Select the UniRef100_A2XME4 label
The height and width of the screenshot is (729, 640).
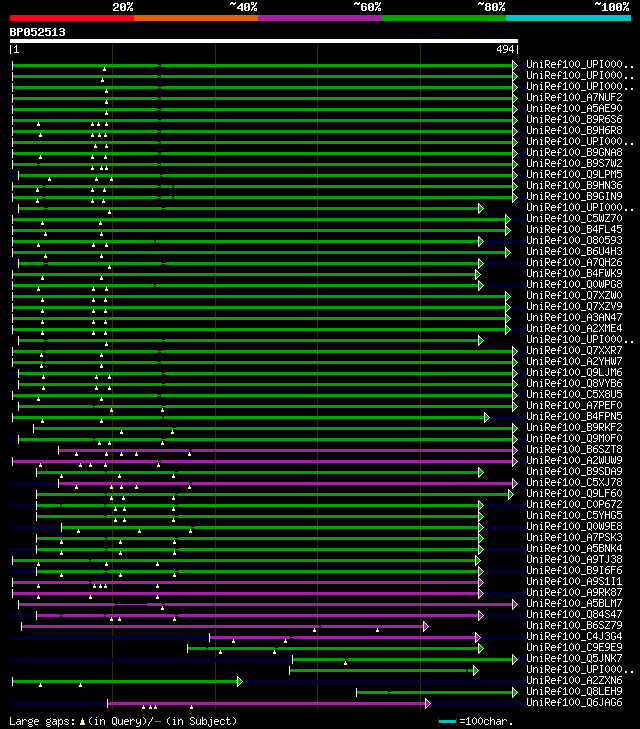click(x=574, y=329)
